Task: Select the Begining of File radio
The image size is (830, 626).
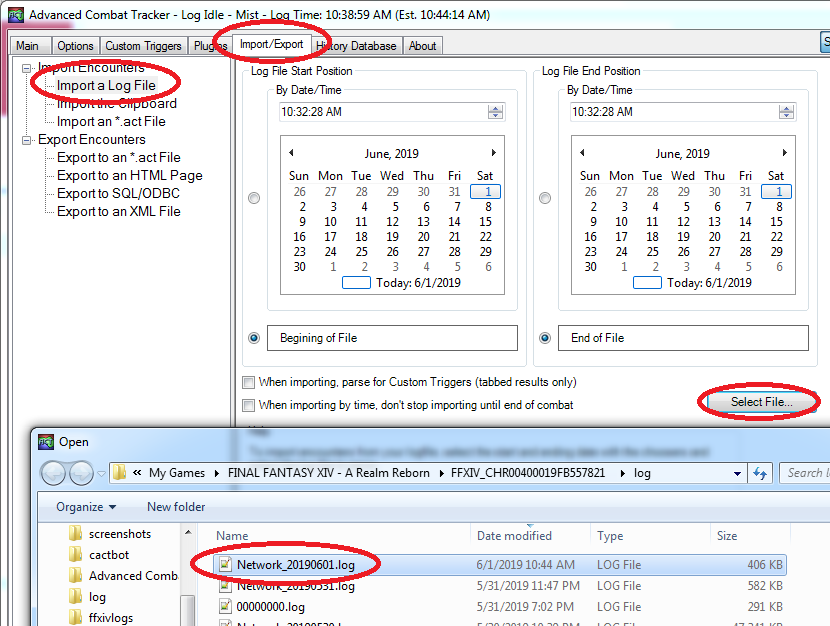Action: (254, 338)
